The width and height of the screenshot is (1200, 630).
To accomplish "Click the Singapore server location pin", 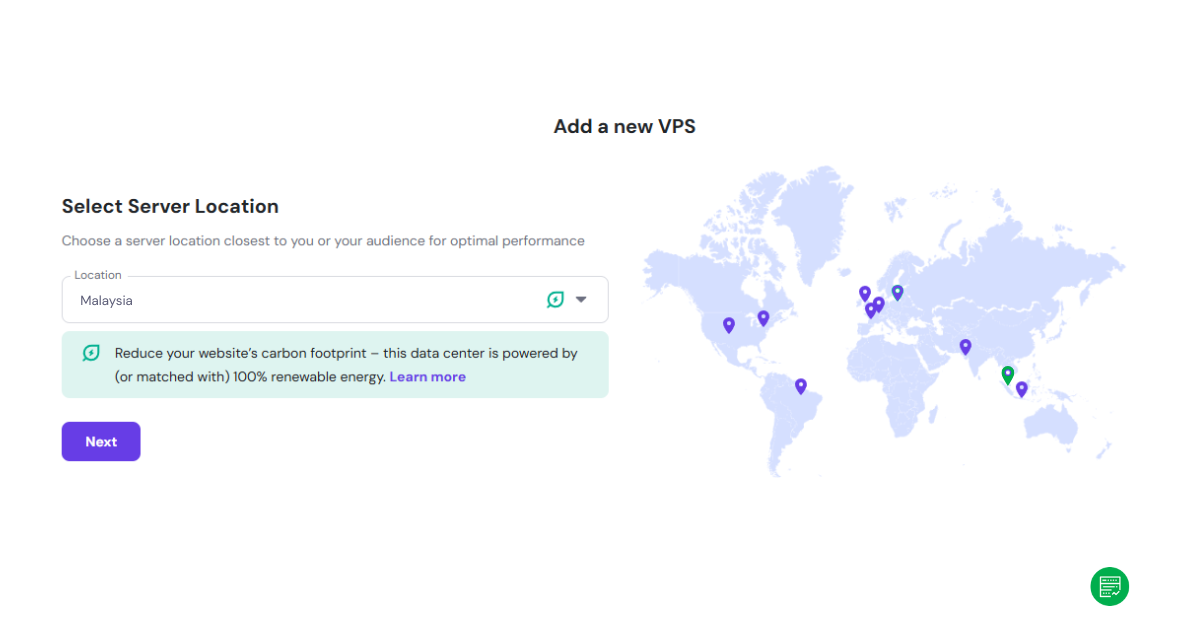I will click(1021, 389).
